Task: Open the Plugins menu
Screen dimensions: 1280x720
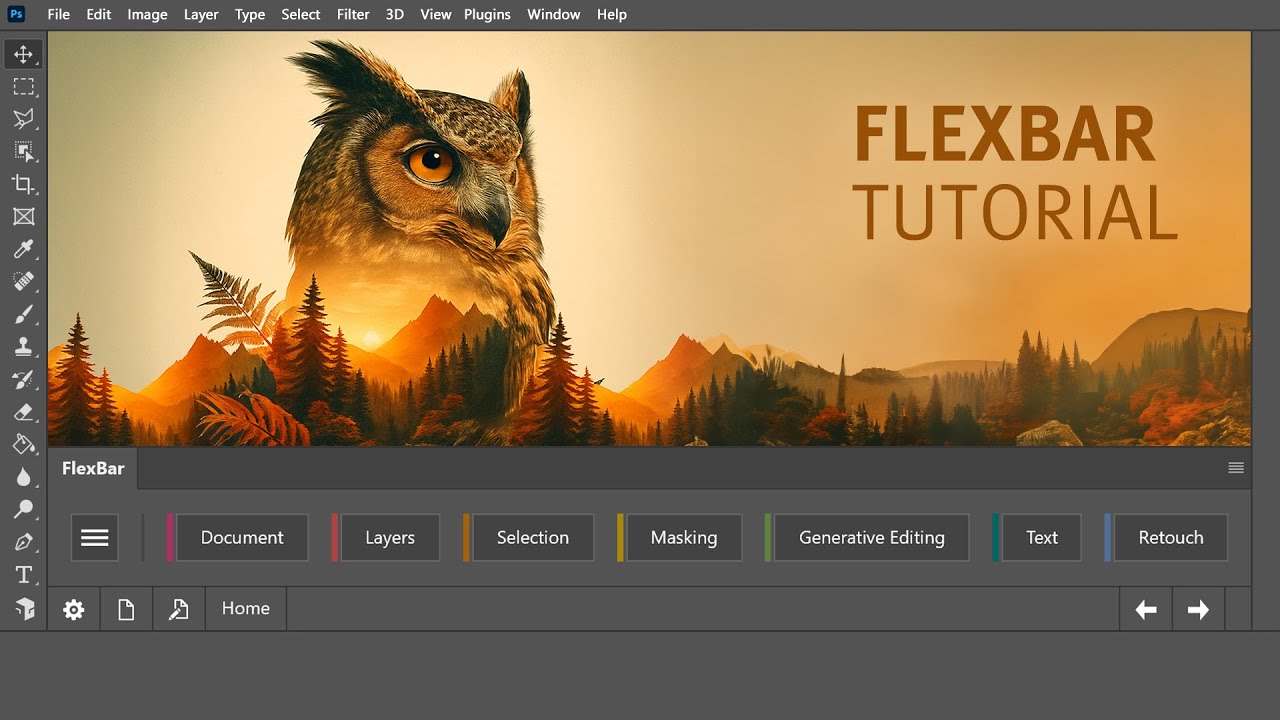Action: (x=487, y=14)
